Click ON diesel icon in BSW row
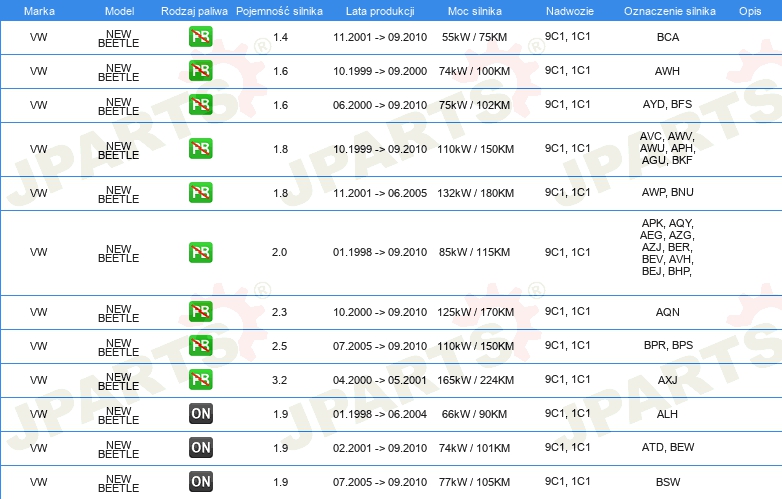Screen dimensions: 782x499 point(200,482)
